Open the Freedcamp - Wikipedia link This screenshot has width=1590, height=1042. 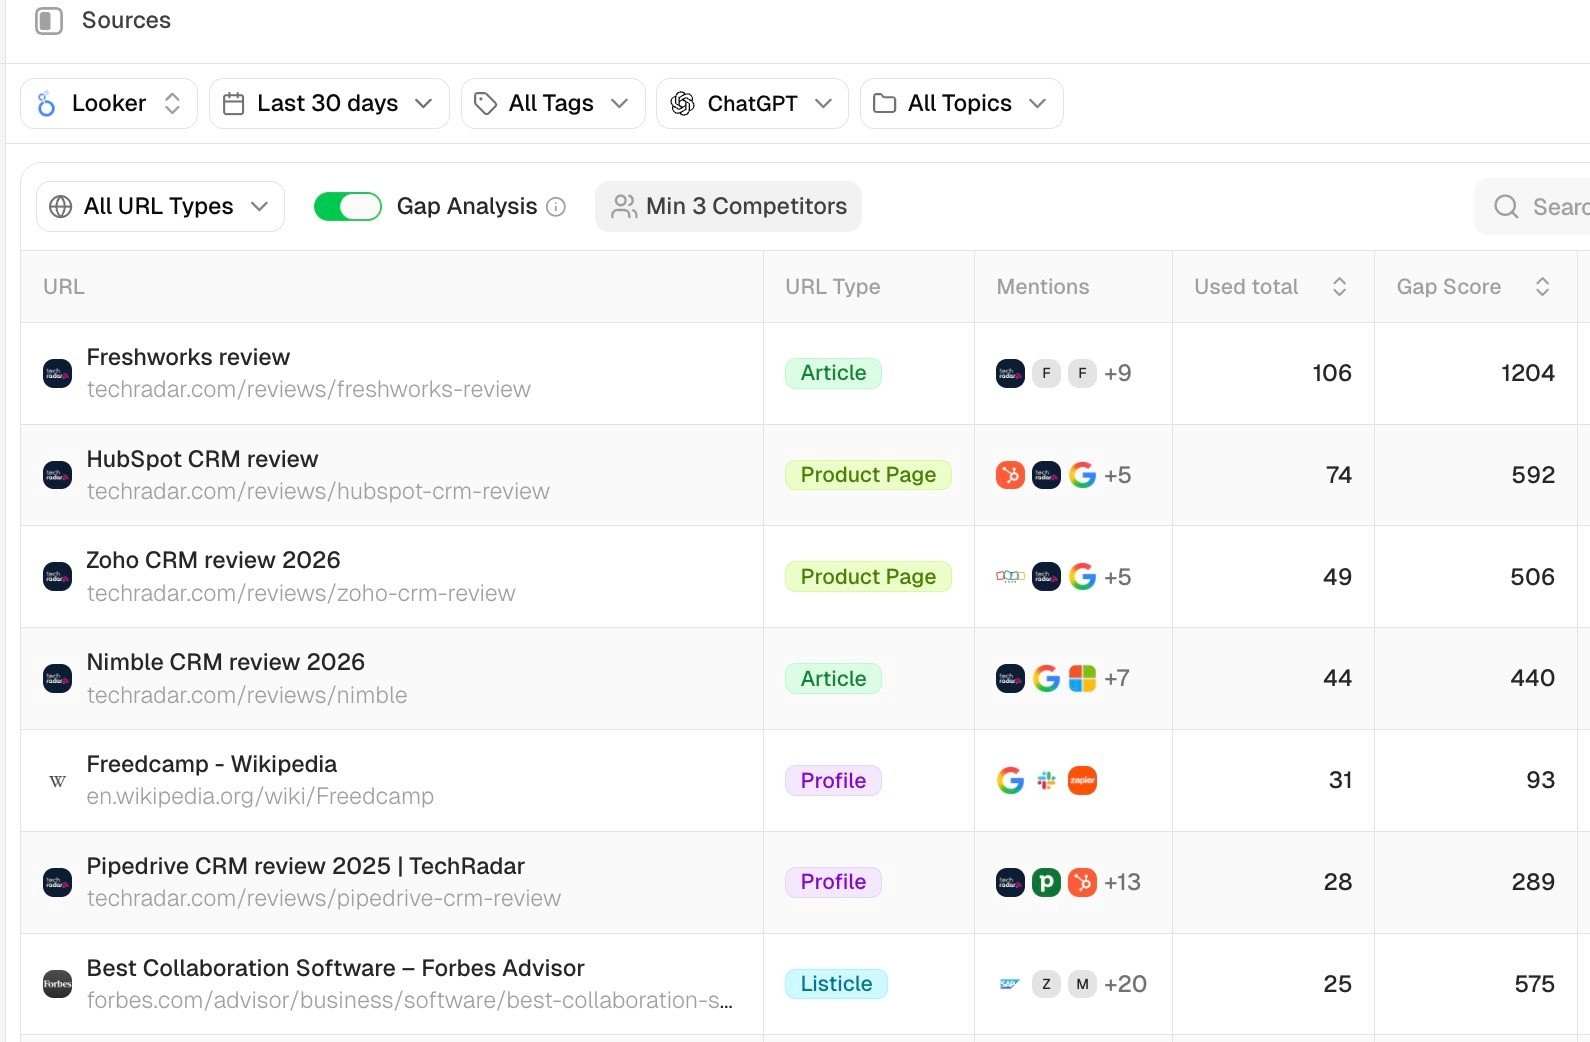click(211, 764)
